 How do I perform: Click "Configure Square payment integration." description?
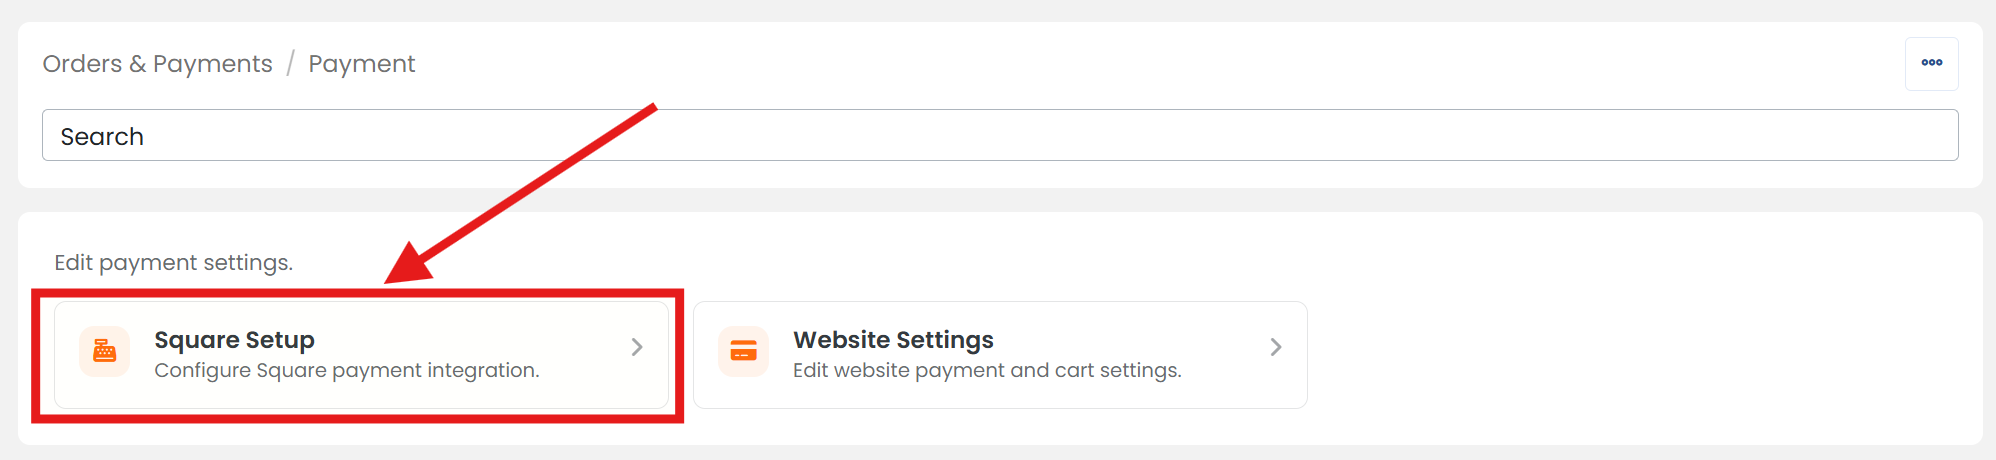click(347, 370)
